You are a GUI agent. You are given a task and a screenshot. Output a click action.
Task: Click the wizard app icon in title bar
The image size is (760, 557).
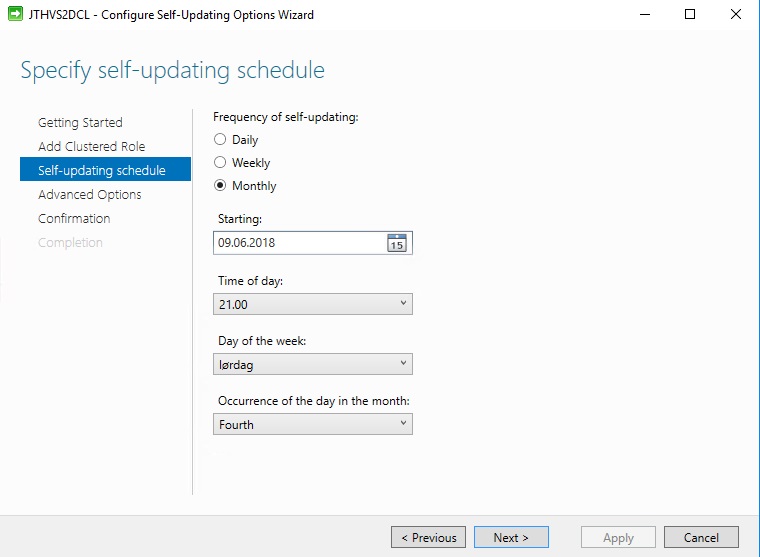[x=15, y=14]
